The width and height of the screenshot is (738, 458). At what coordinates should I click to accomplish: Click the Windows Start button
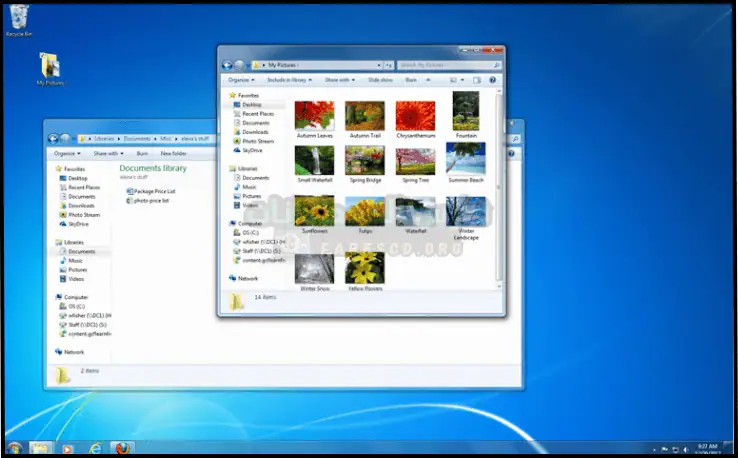pos(15,448)
